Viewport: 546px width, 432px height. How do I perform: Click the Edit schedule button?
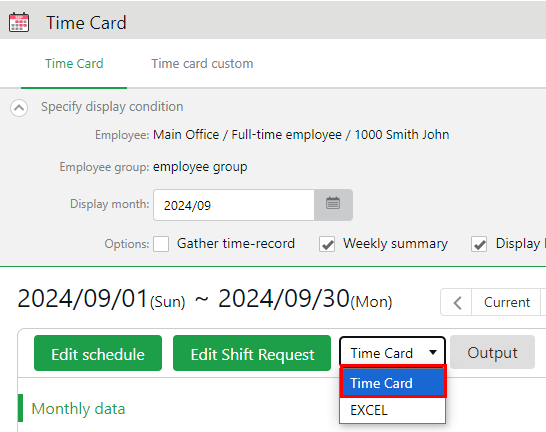(x=98, y=353)
